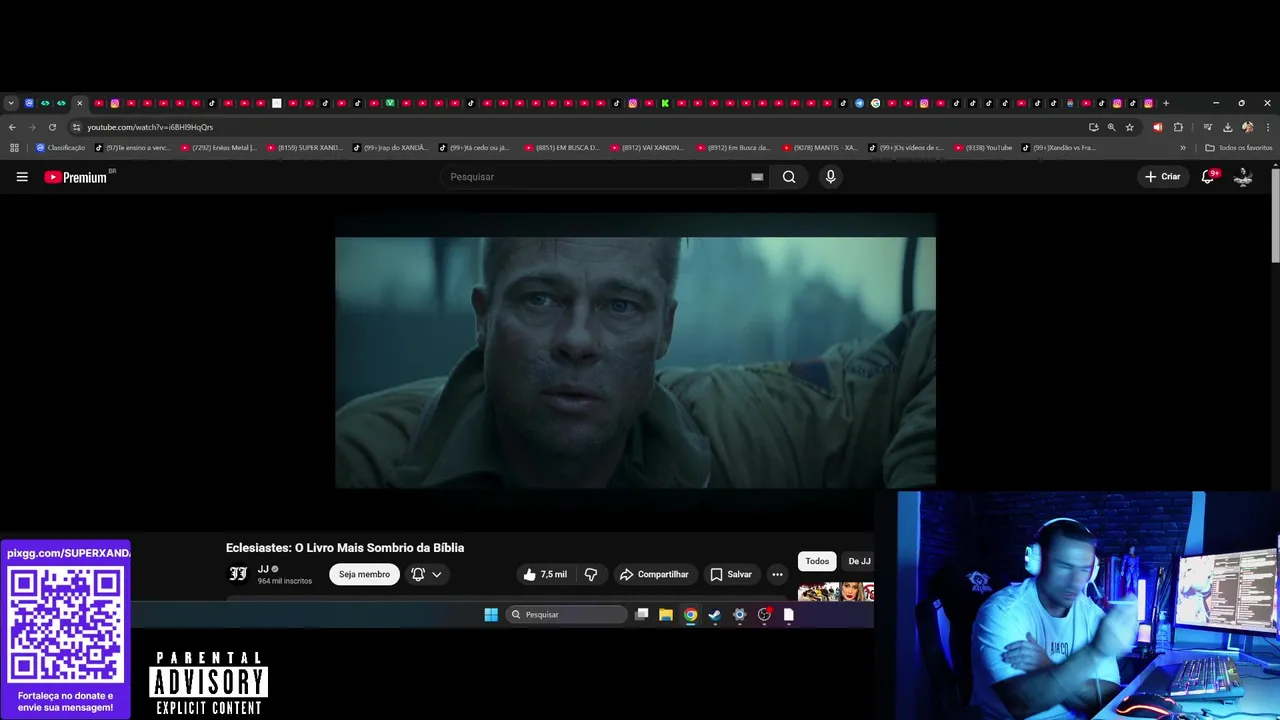The image size is (1280, 720).
Task: Open Chrome downloads icon
Action: click(x=1227, y=127)
